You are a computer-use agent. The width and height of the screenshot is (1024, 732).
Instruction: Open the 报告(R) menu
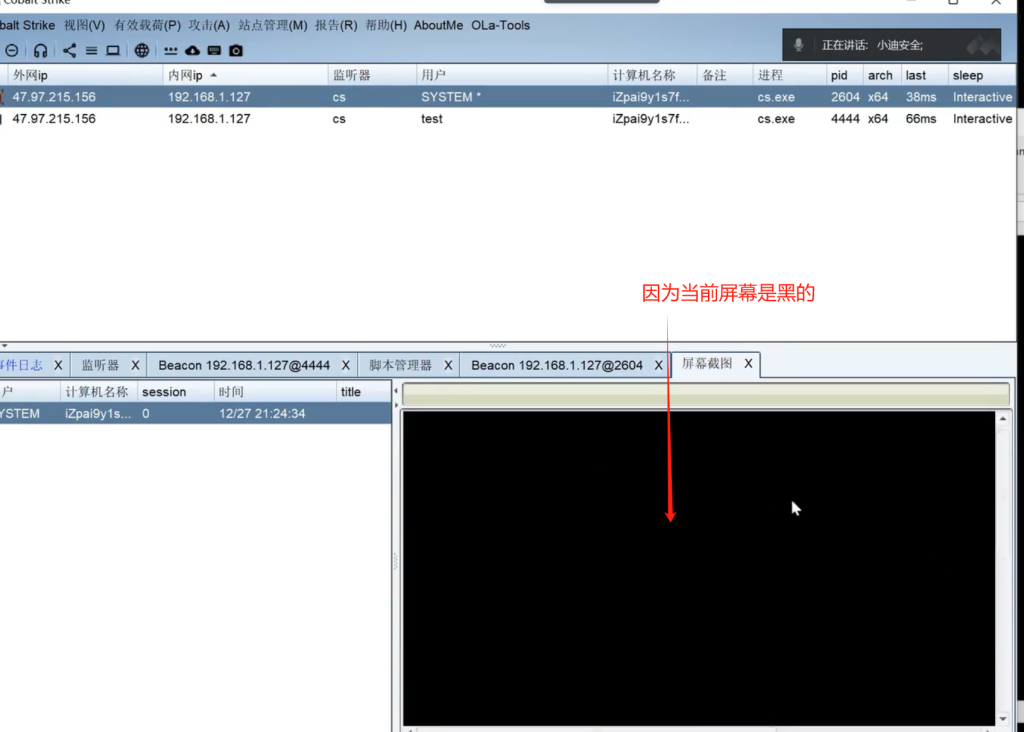point(336,25)
